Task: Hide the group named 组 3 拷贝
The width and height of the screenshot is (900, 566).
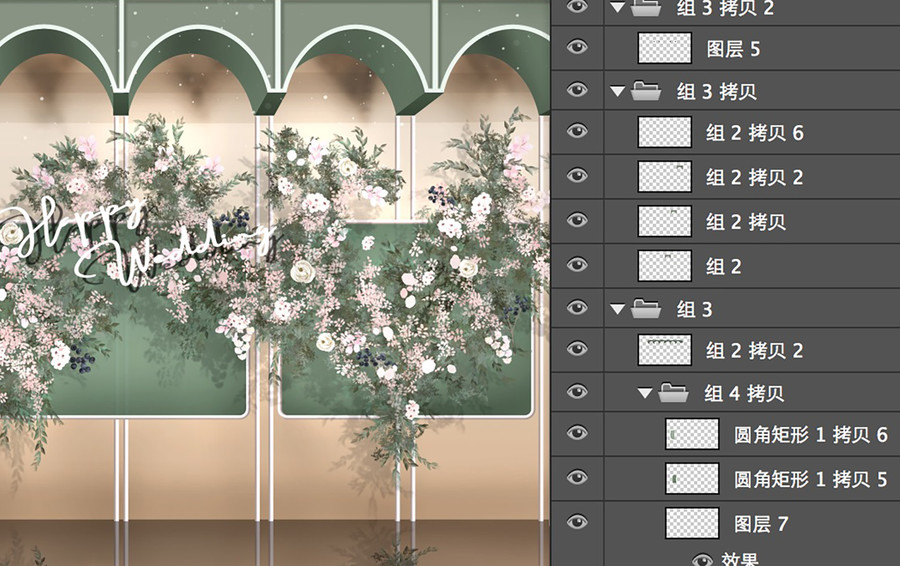Action: 577,90
